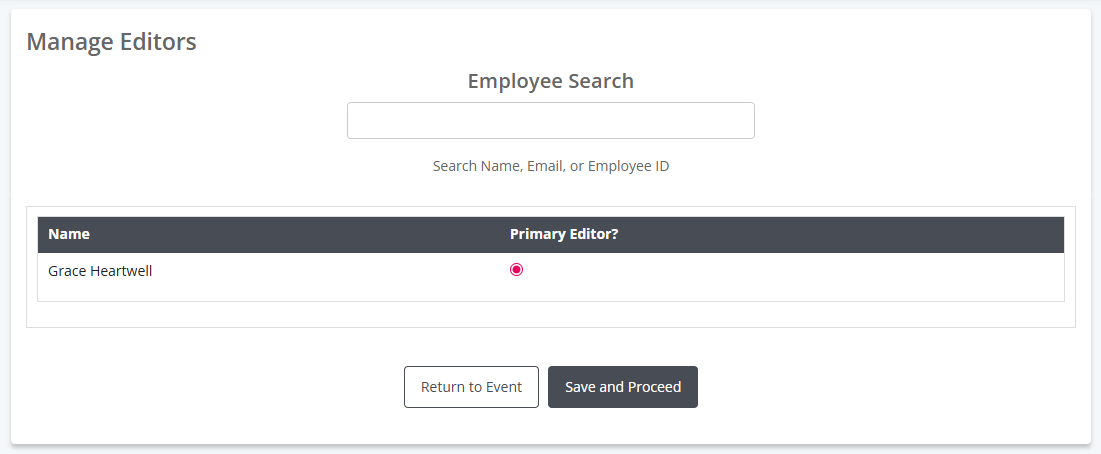Select Grace Heartwell as primary editor

click(516, 269)
